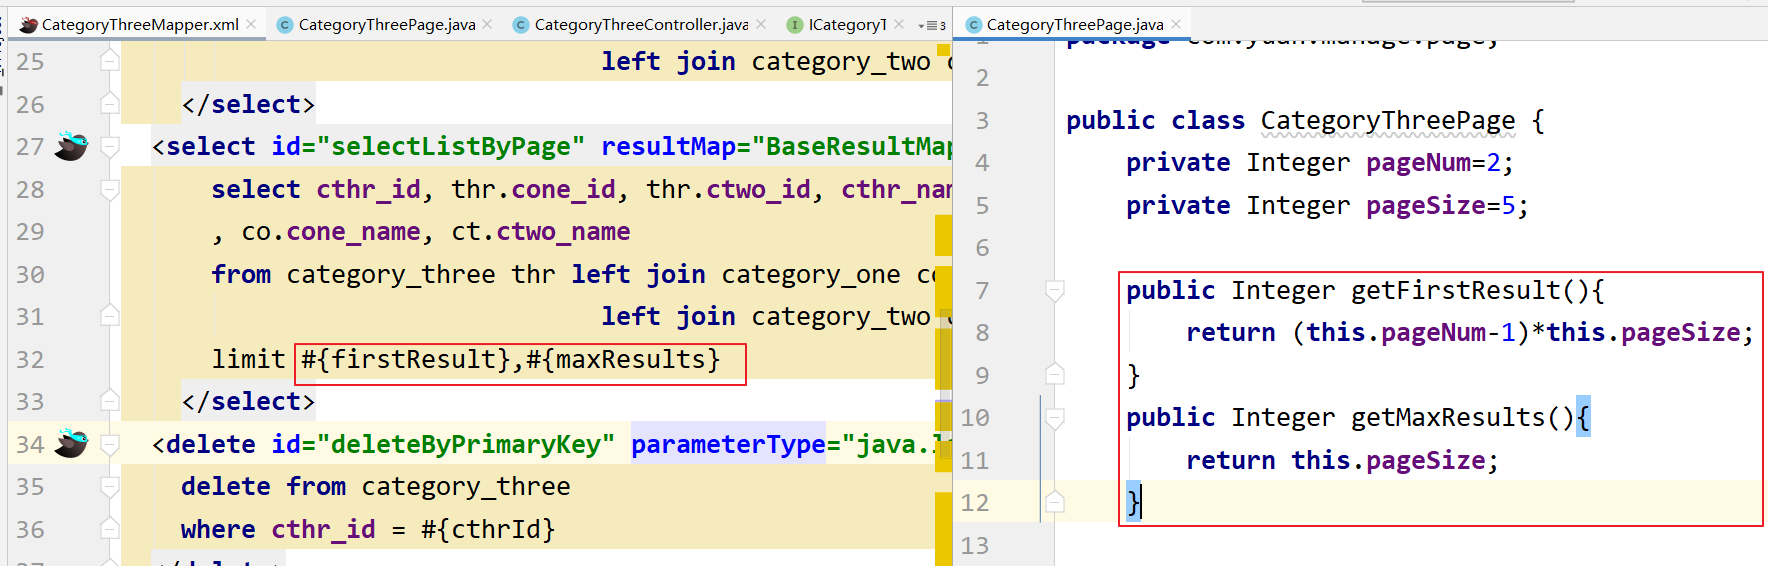Switch to the left-pane CategoryThreePage.java tab
Screen dimensions: 1768x566
tap(387, 24)
